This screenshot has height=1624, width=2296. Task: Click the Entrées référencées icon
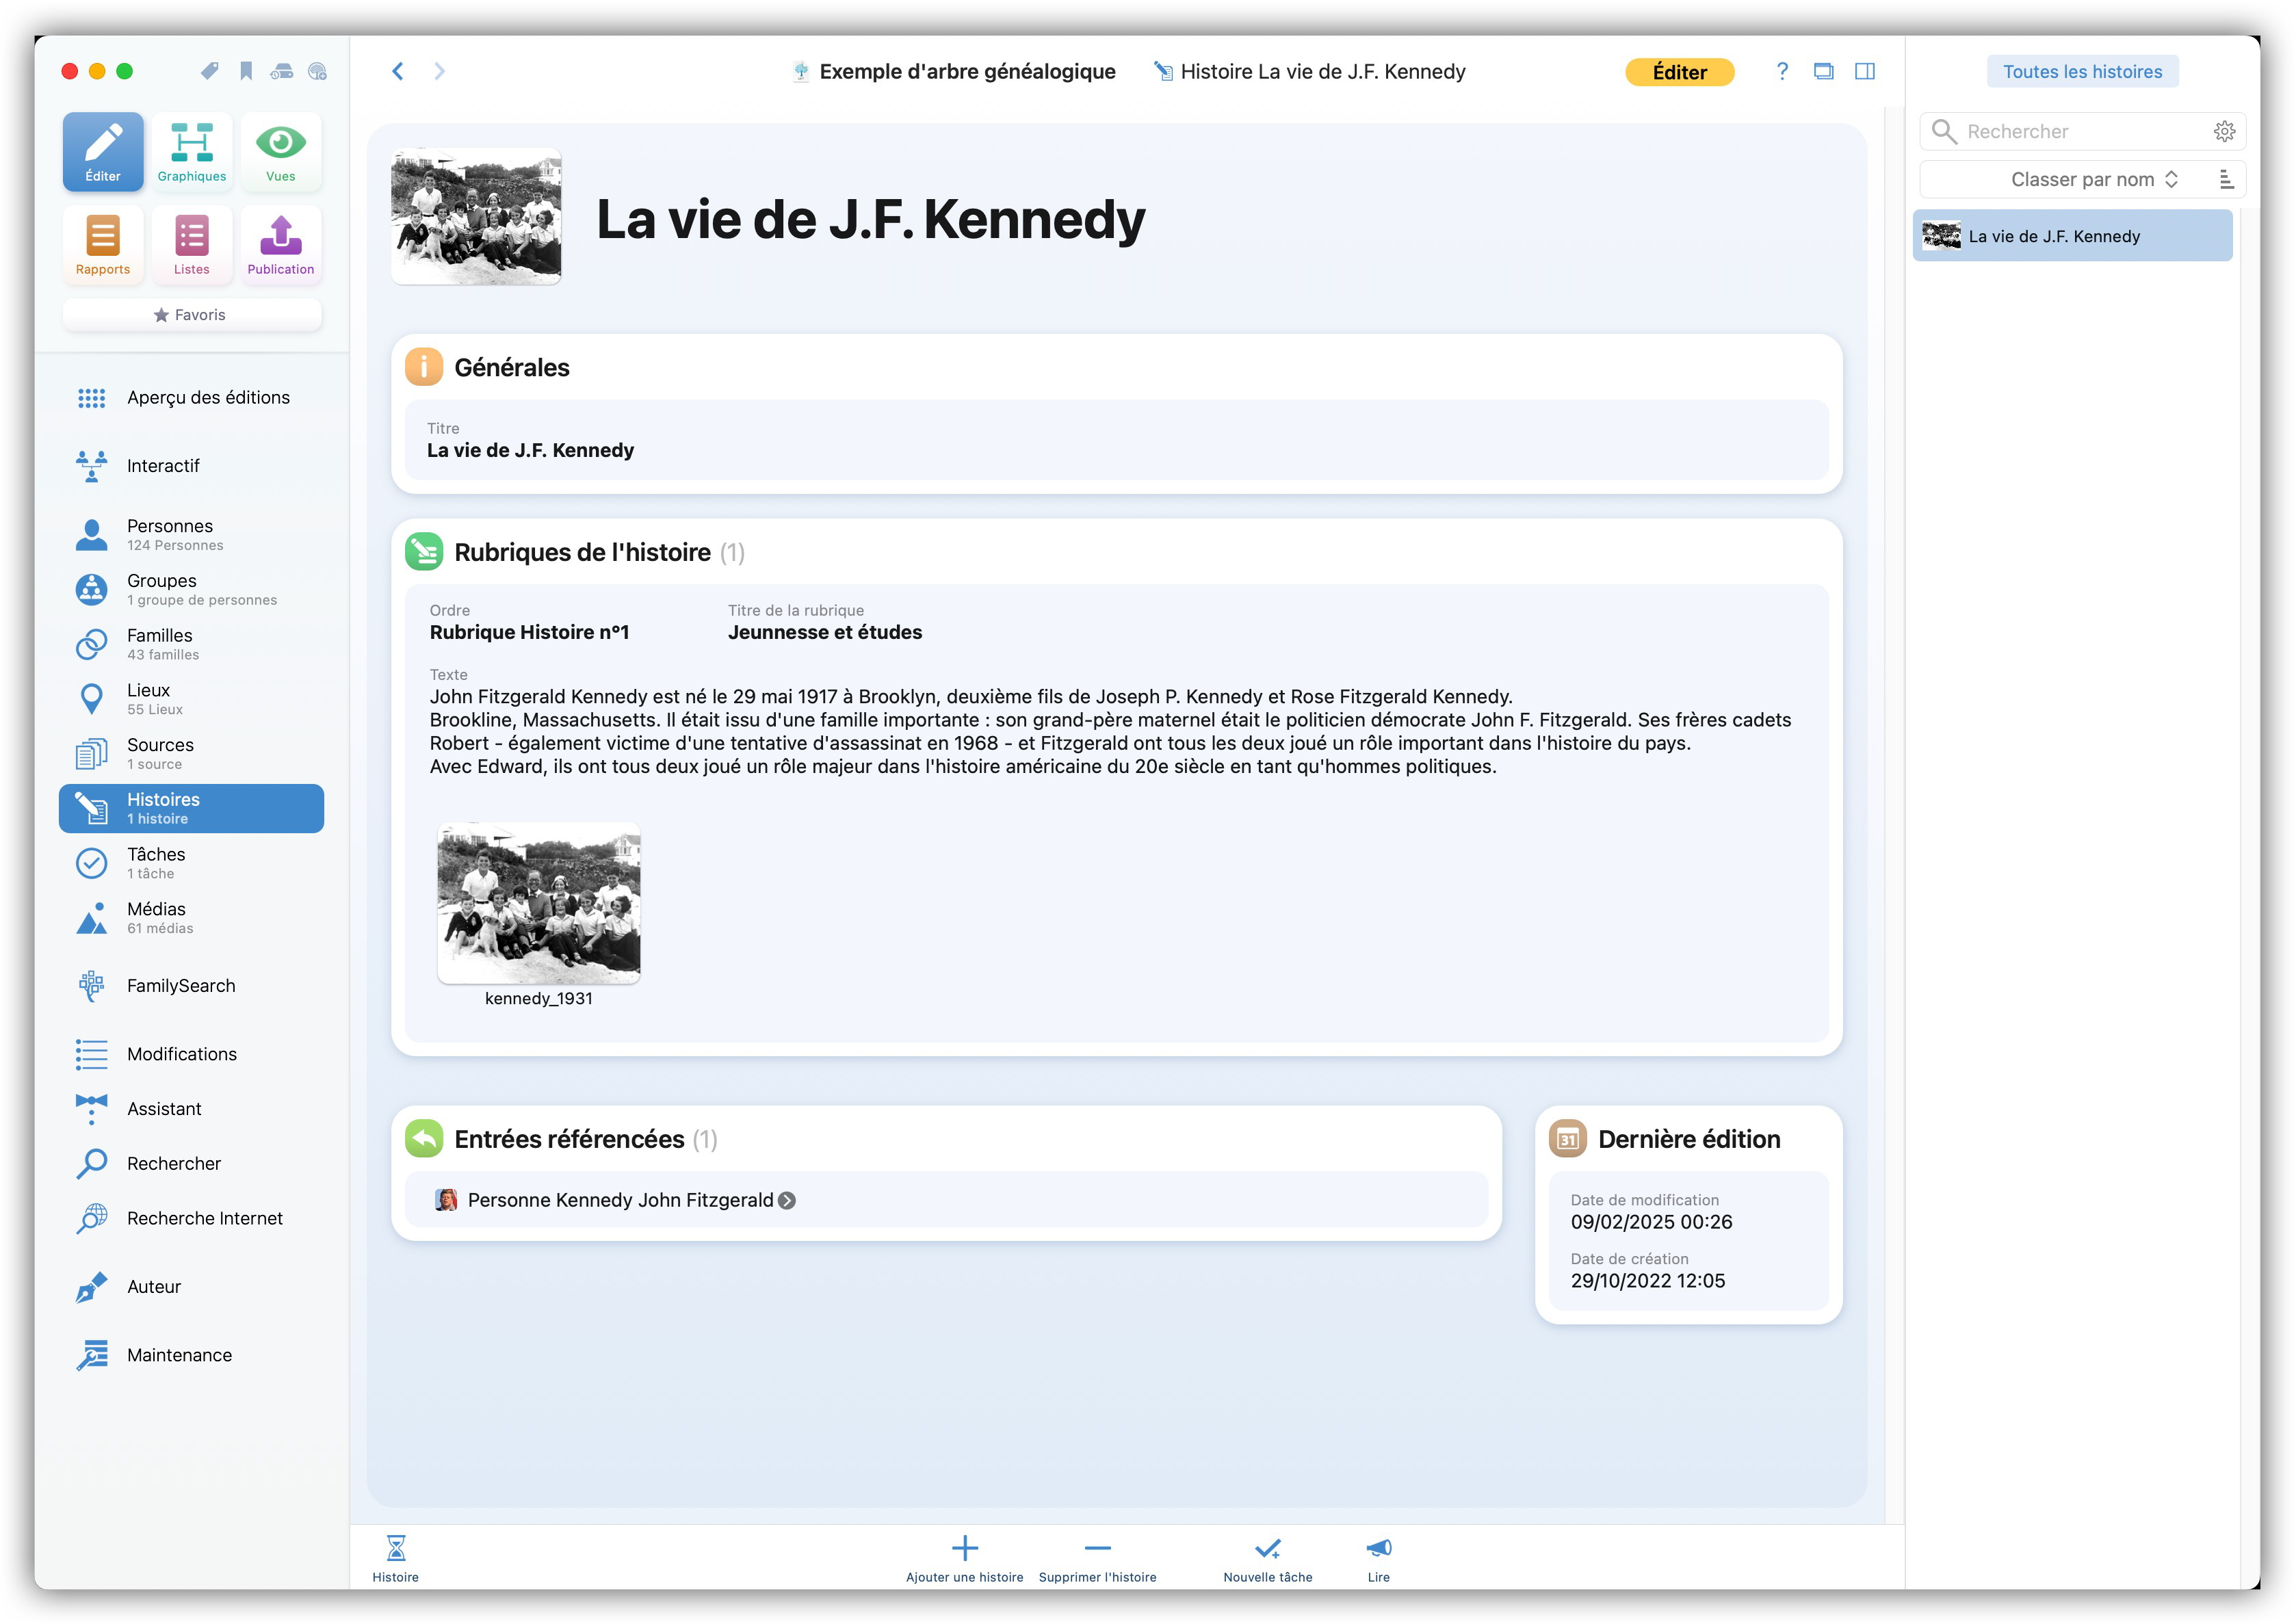tap(424, 1140)
